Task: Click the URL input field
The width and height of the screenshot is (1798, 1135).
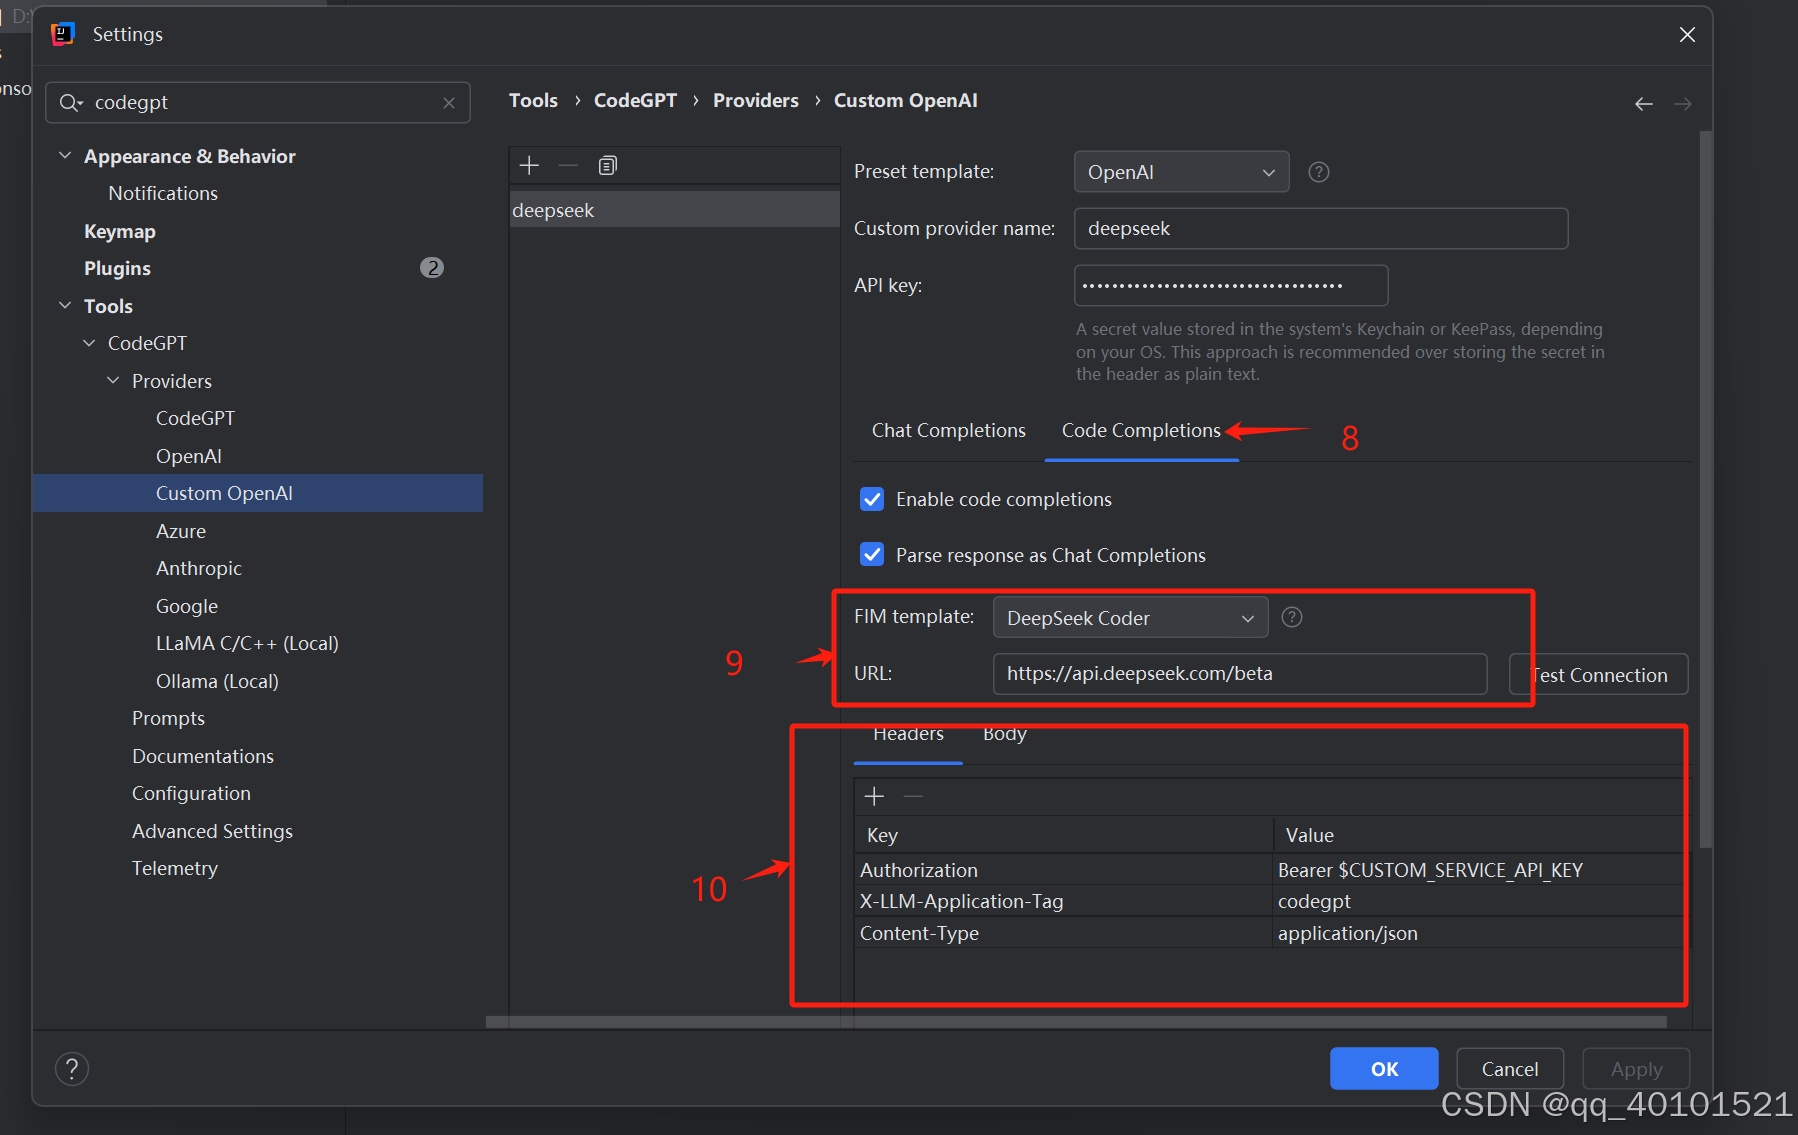Action: (x=1240, y=674)
